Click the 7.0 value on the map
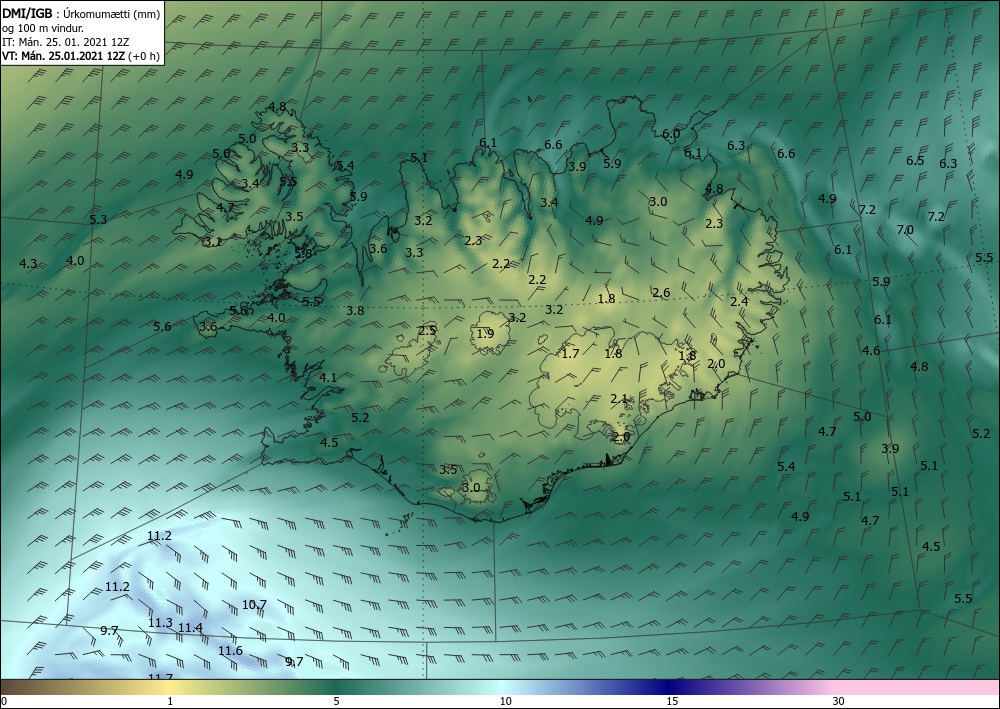This screenshot has height=709, width=1000. tap(905, 230)
